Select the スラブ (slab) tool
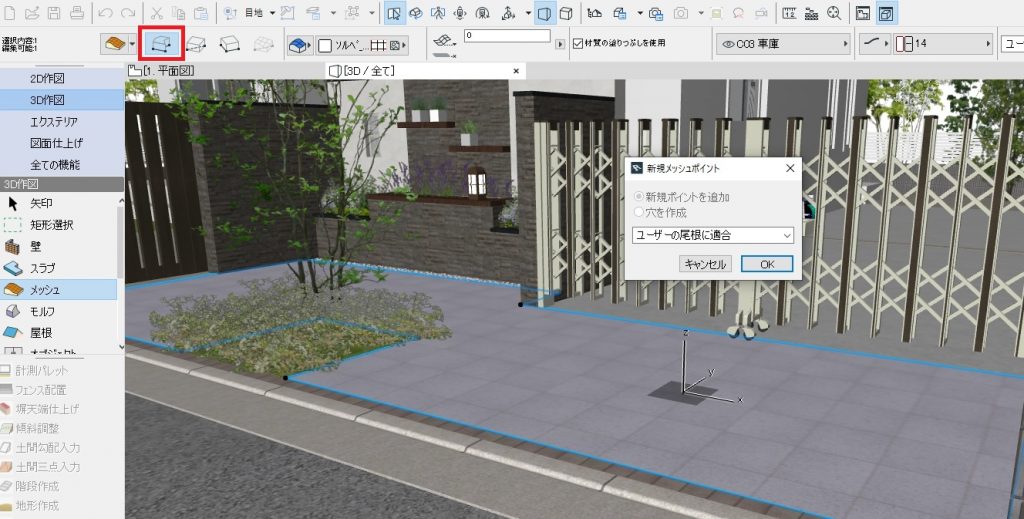This screenshot has height=519, width=1024. tap(42, 268)
